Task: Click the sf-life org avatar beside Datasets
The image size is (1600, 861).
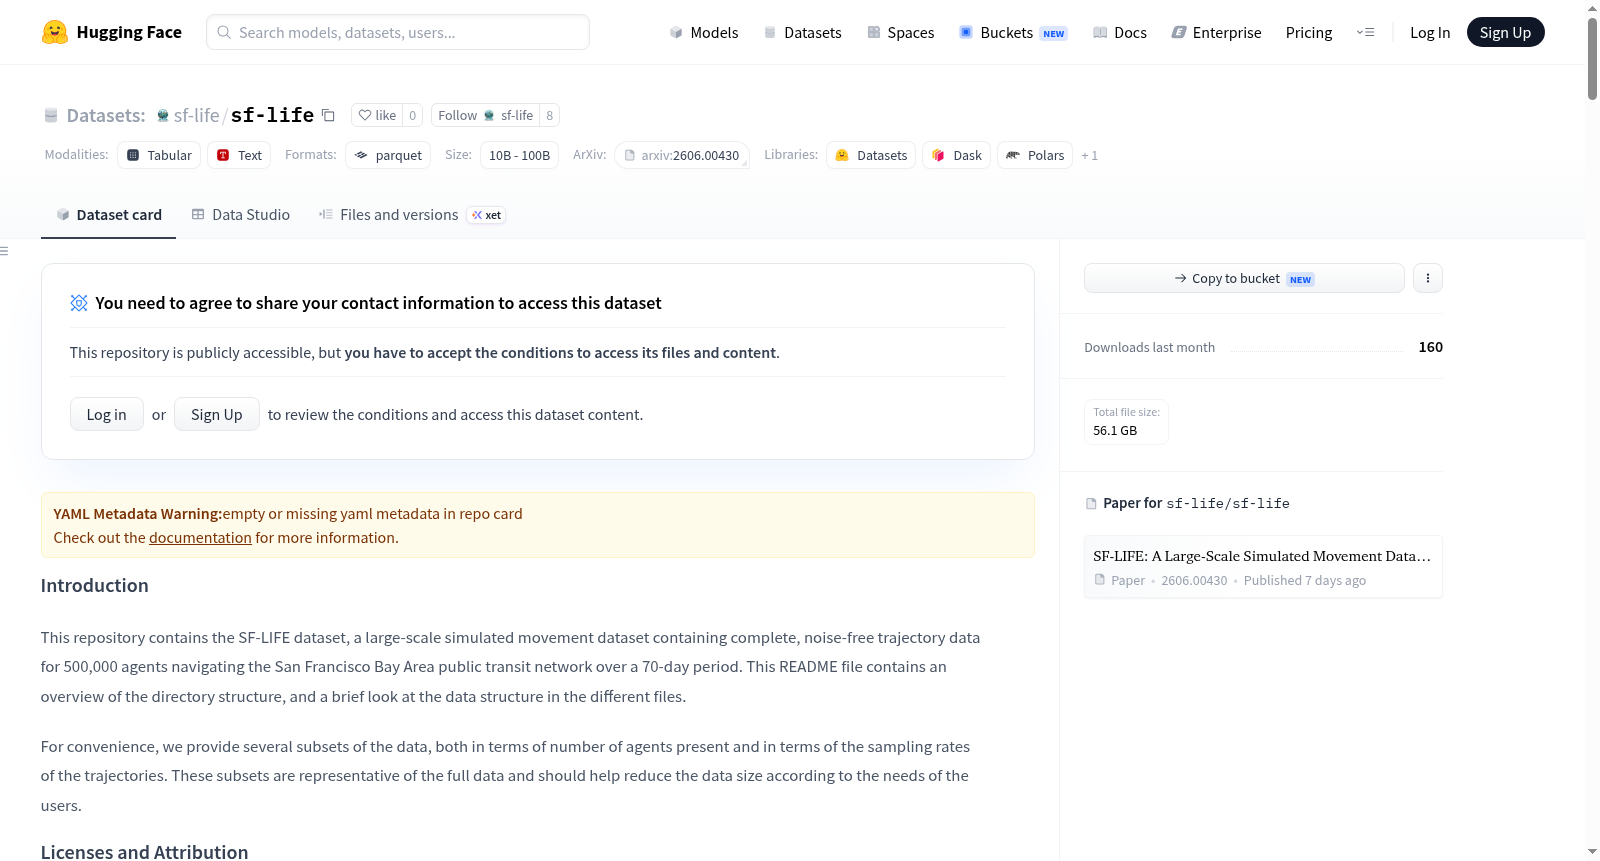Action: [163, 116]
